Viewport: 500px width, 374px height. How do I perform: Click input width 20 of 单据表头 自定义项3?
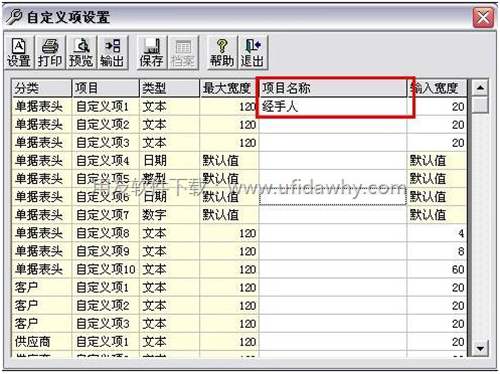point(437,143)
